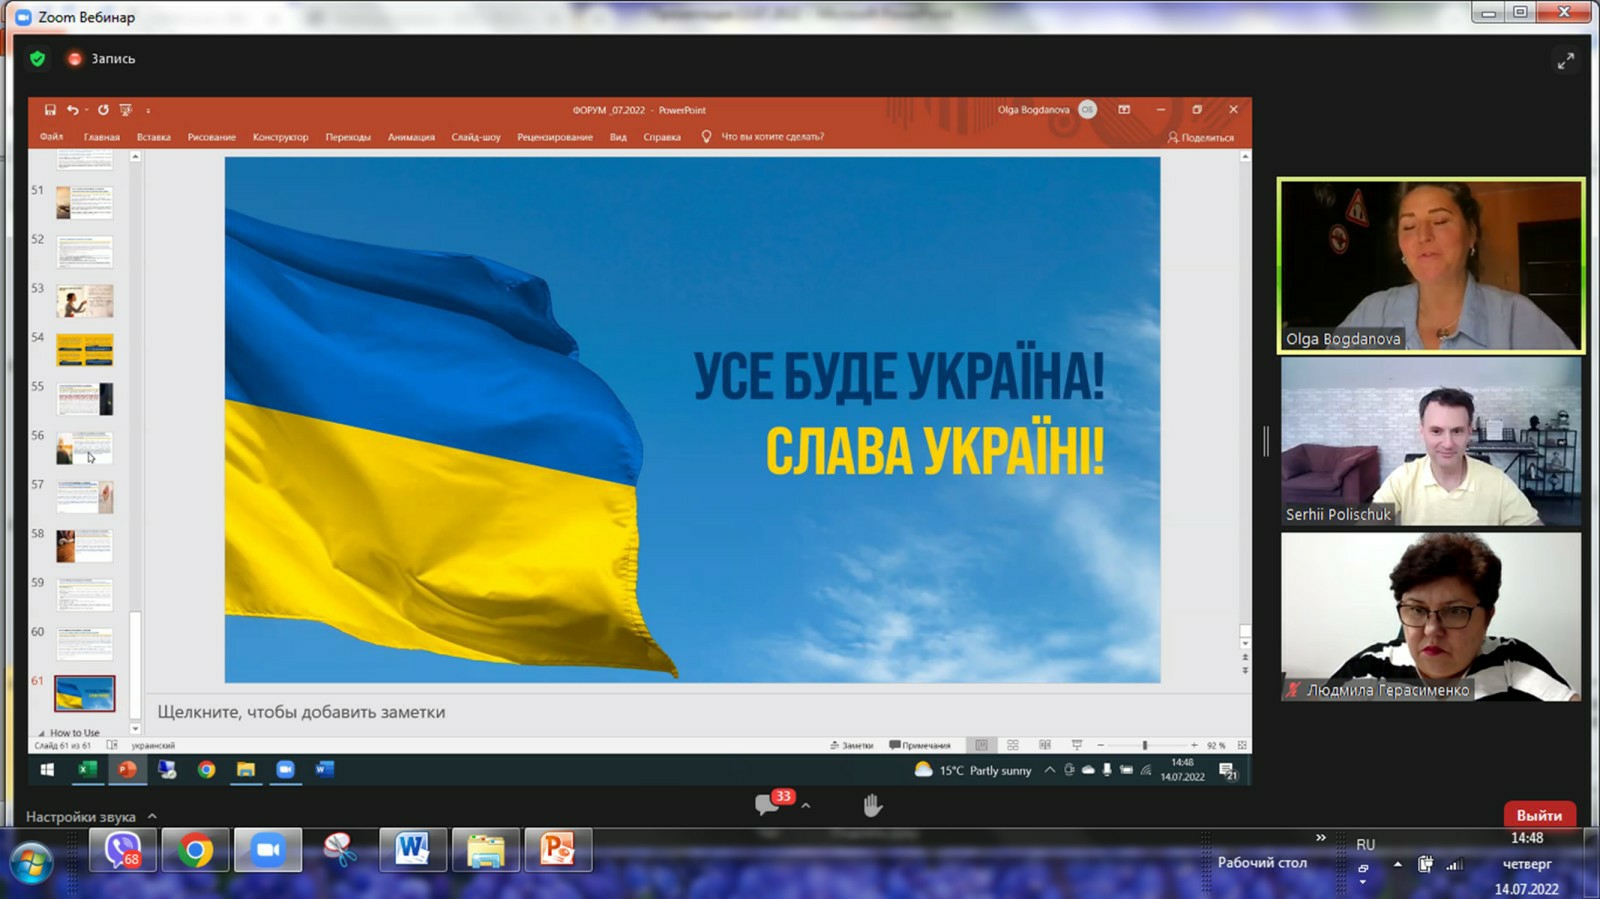
Task: Open Viber from the Windows taskbar
Action: pyautogui.click(x=122, y=851)
